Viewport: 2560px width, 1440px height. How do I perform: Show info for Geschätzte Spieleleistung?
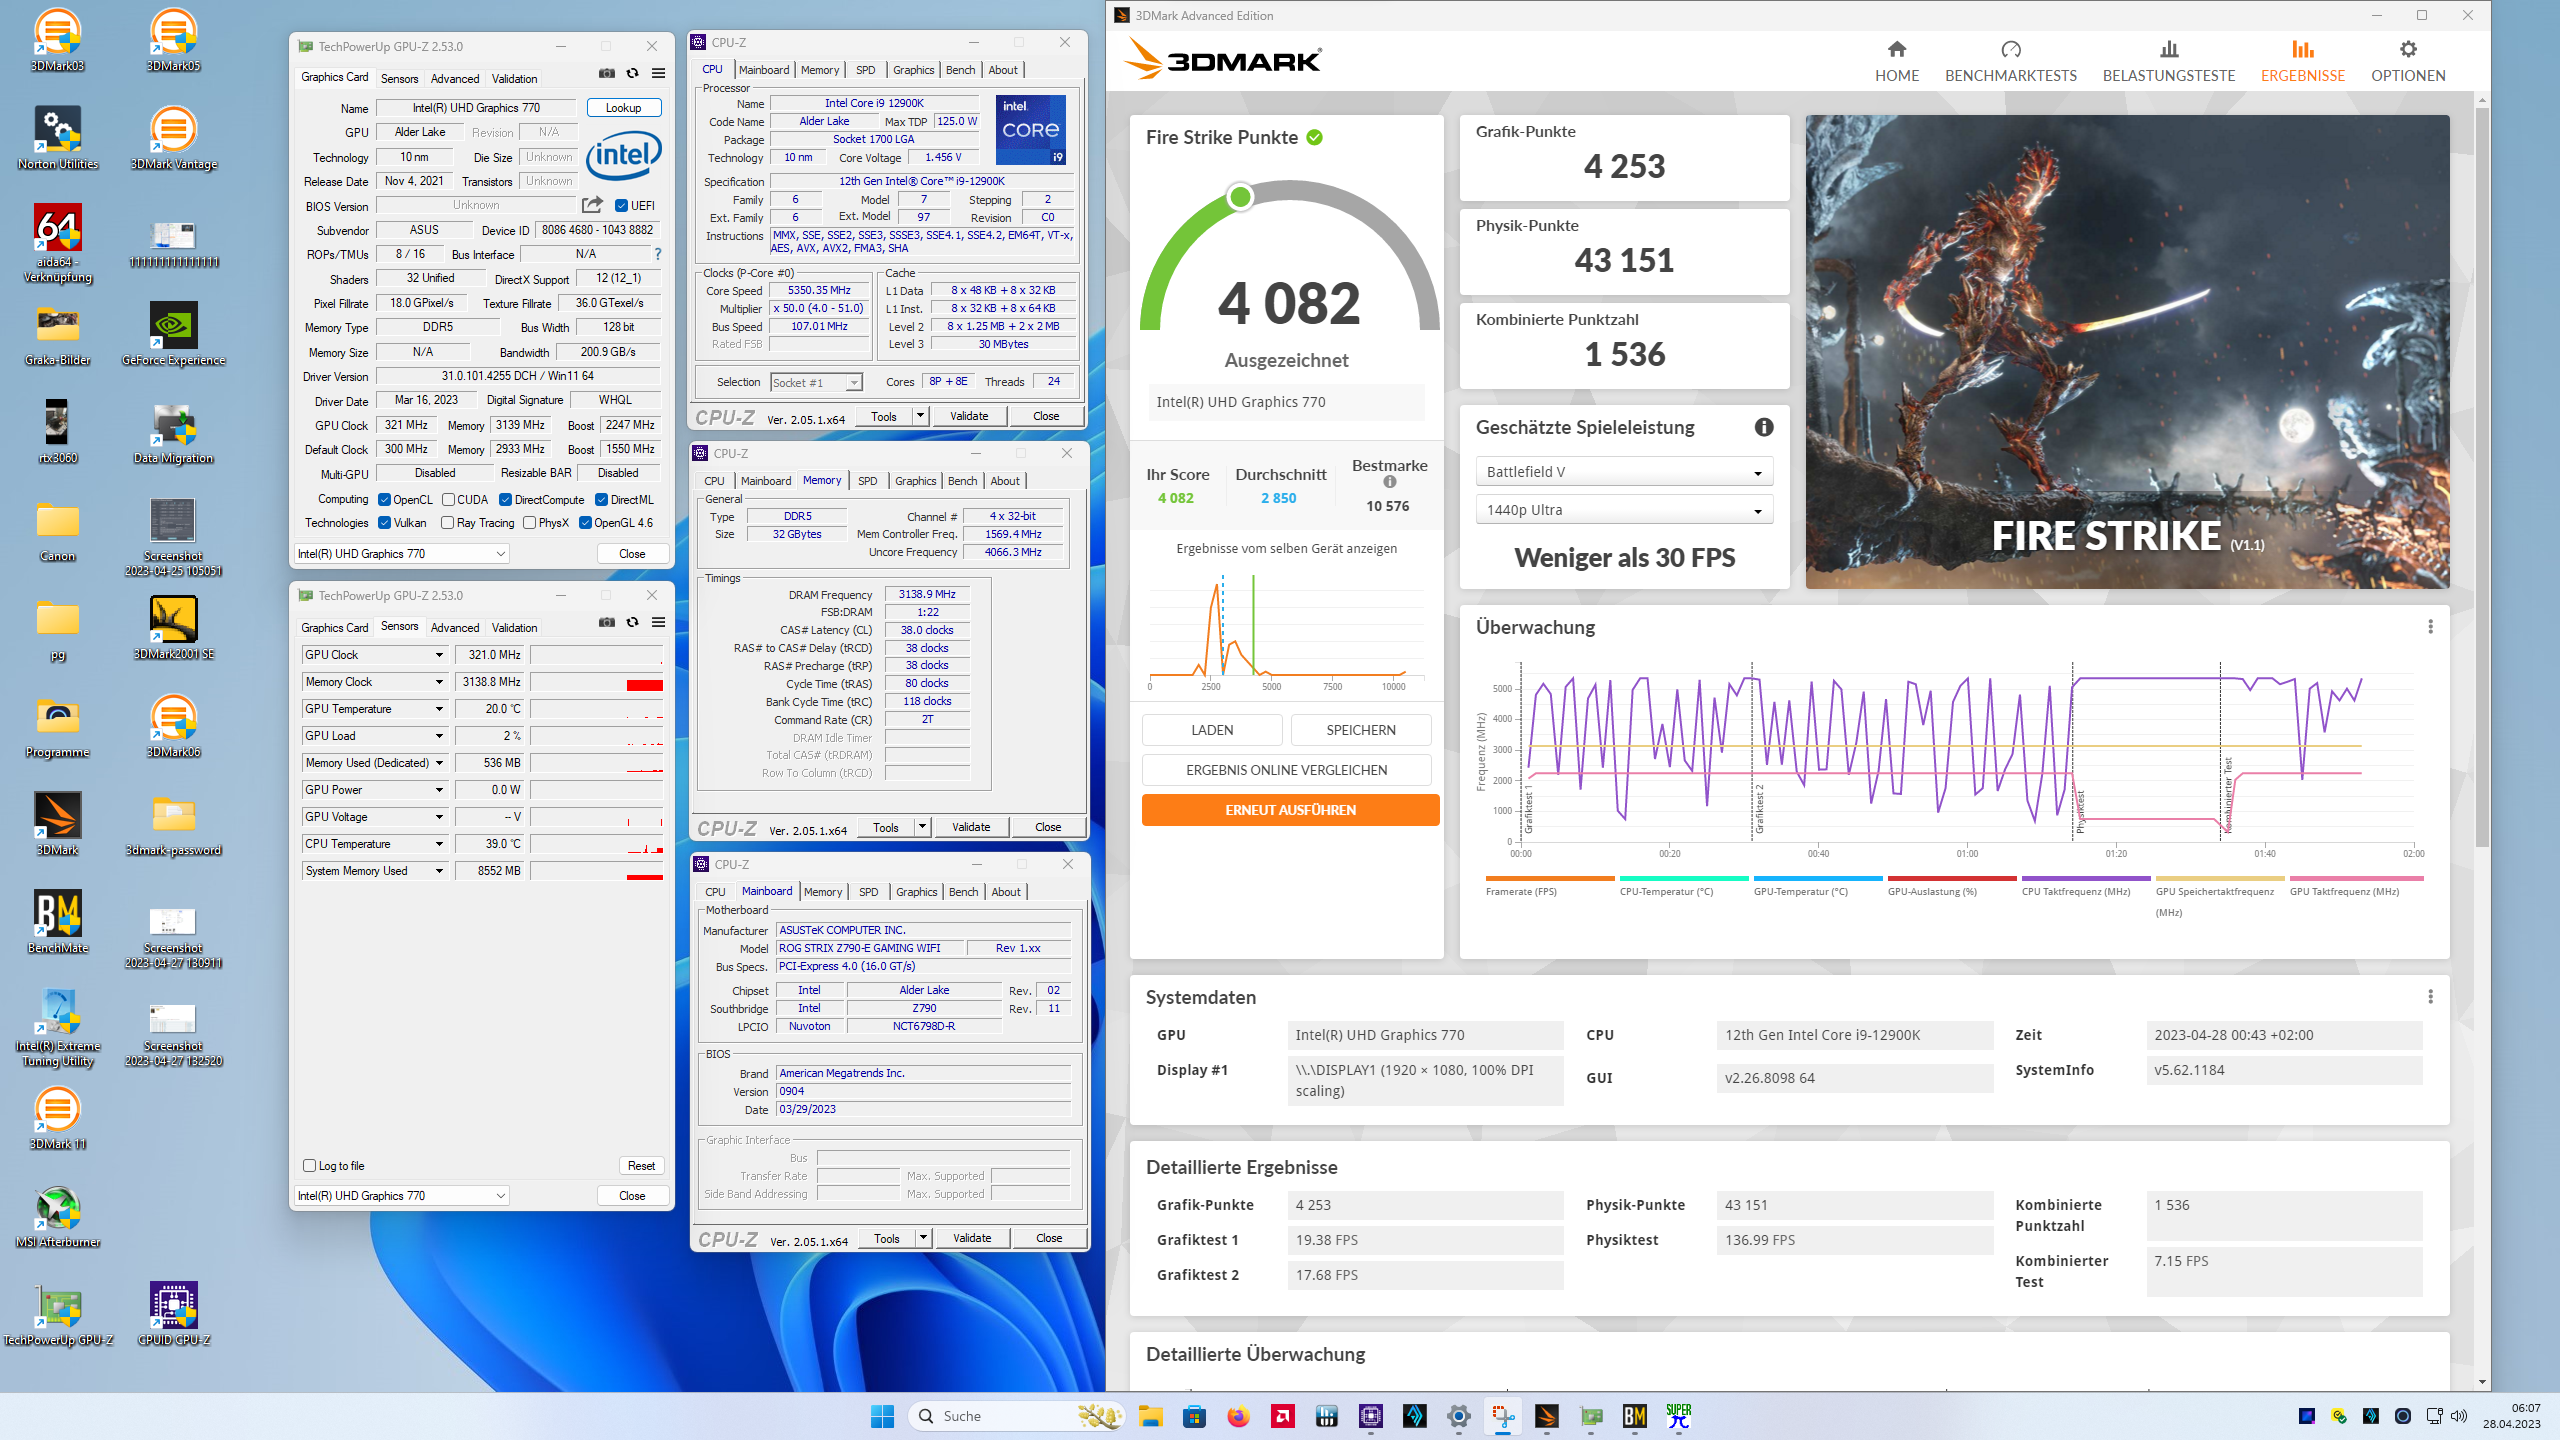(x=1764, y=427)
